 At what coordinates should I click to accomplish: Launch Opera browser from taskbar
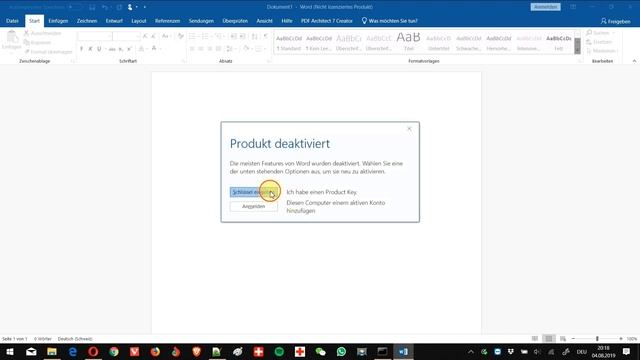pyautogui.click(x=93, y=351)
